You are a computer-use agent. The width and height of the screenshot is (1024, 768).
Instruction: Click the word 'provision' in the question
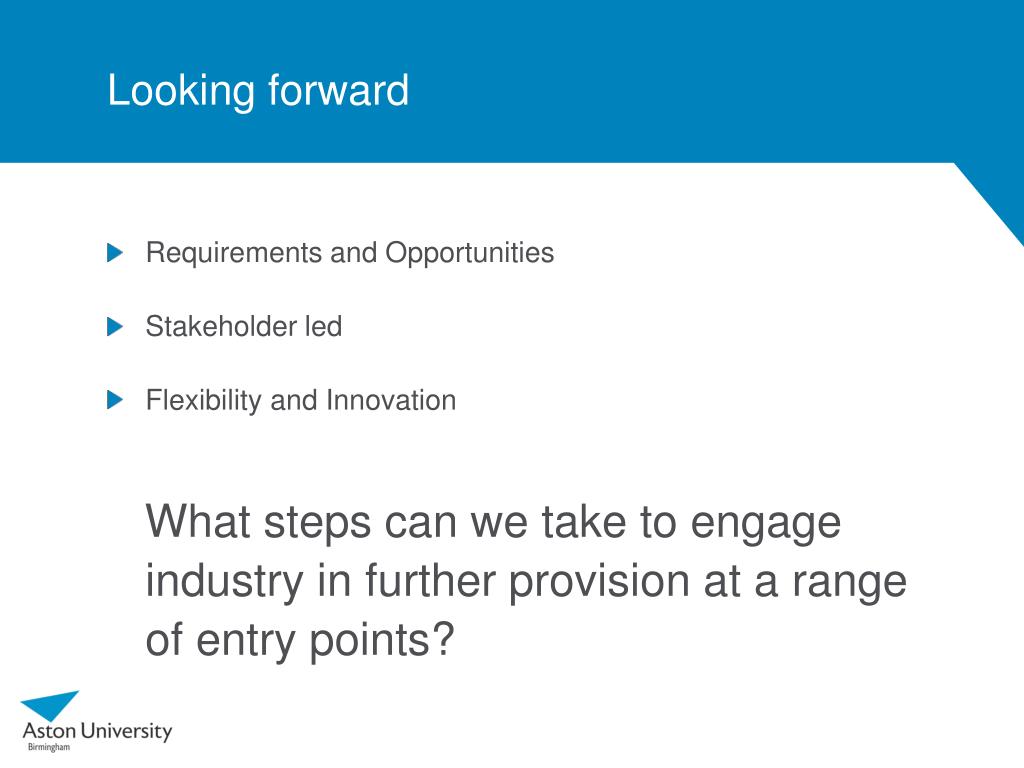tap(599, 581)
